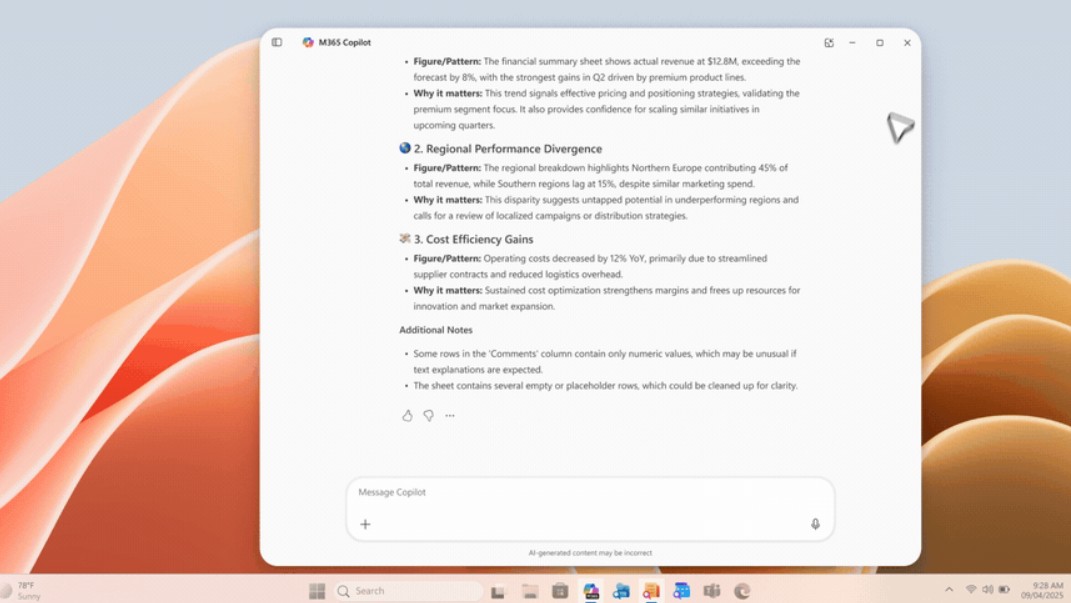Click the compact view icon in title bar

(828, 43)
